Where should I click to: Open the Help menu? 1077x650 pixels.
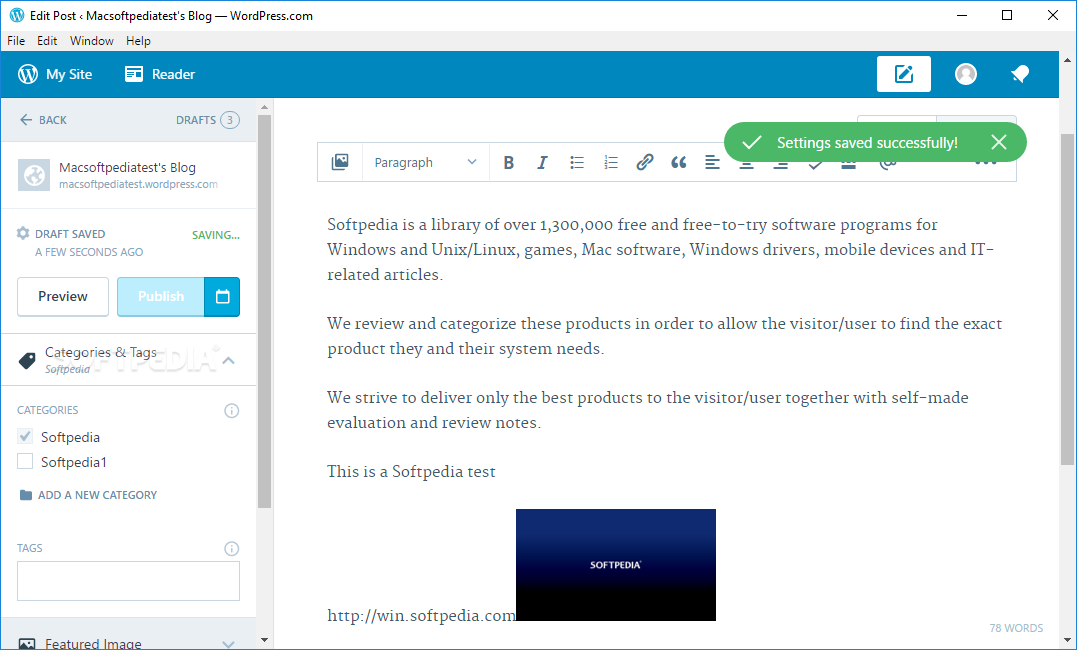(x=138, y=41)
